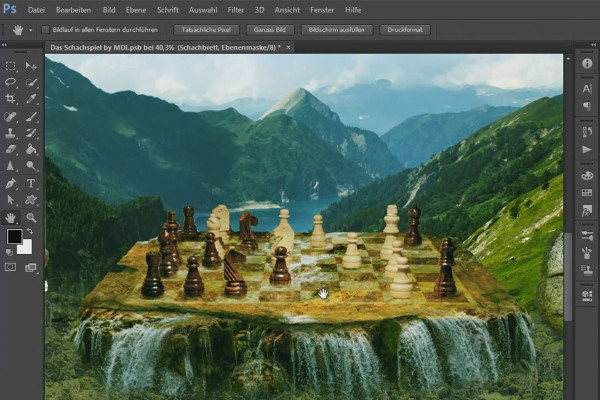This screenshot has width=600, height=400.
Task: Reset default foreground/background colors
Action: pyautogui.click(x=9, y=252)
